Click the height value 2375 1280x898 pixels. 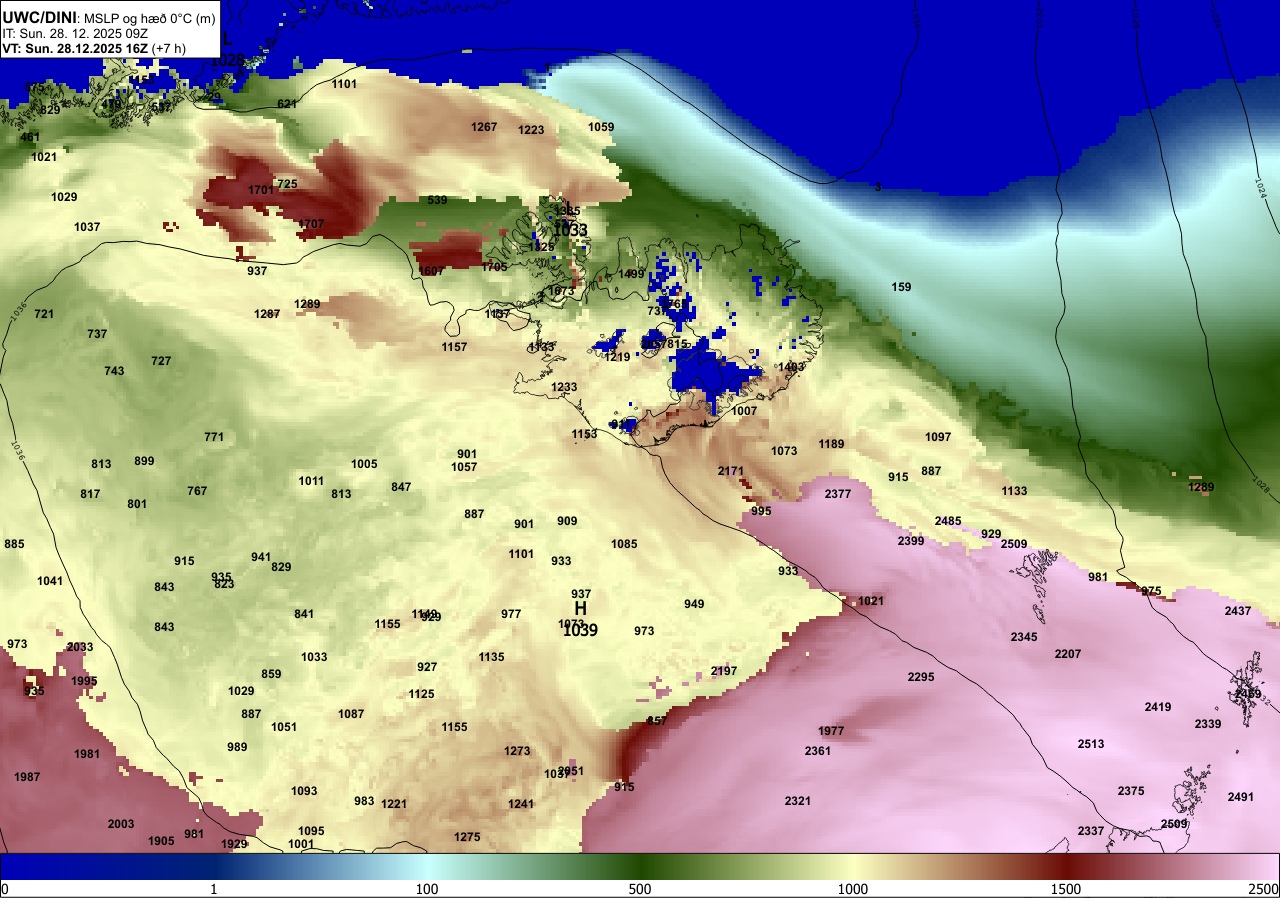click(x=1131, y=791)
